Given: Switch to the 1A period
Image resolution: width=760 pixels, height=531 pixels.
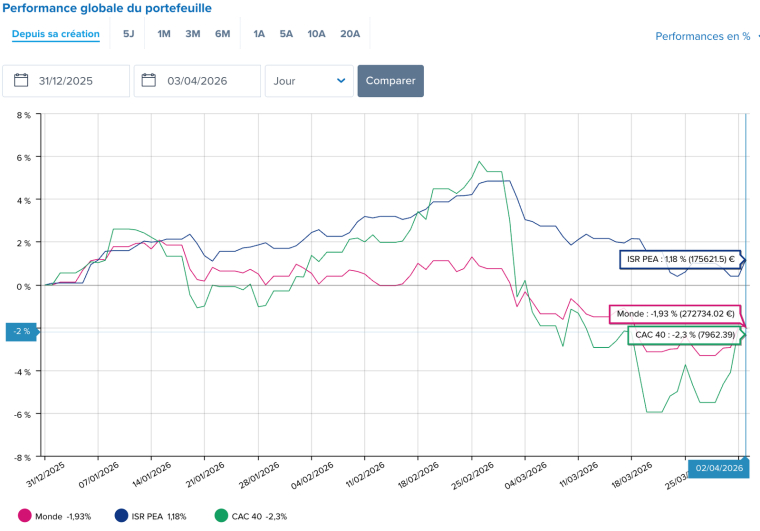Looking at the screenshot, I should tap(259, 34).
